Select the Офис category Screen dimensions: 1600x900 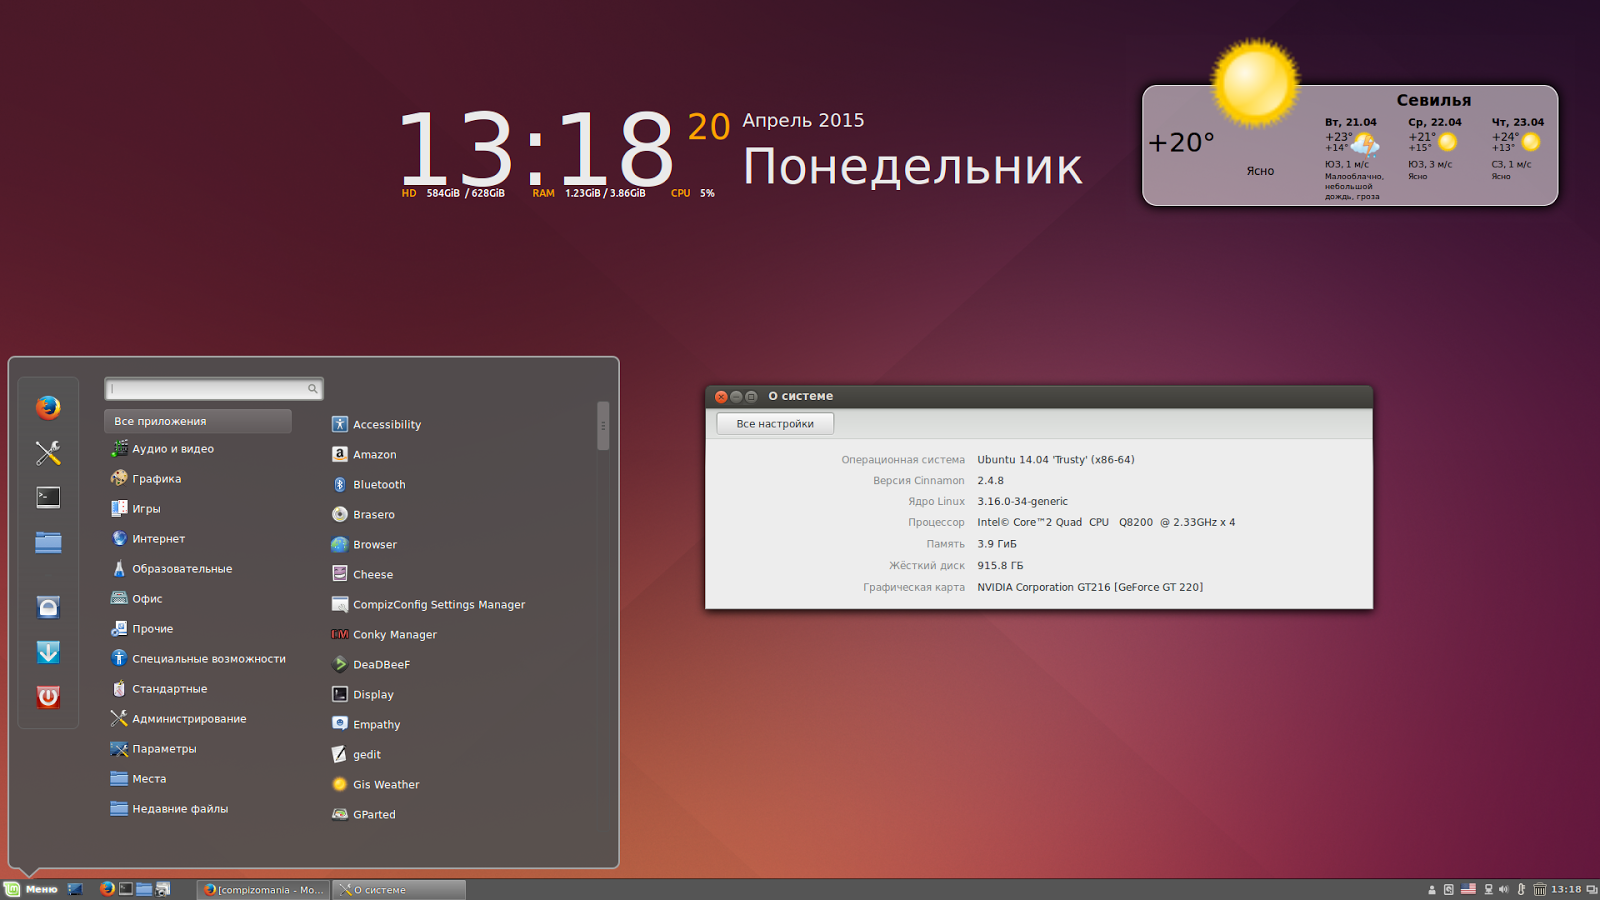point(136,599)
